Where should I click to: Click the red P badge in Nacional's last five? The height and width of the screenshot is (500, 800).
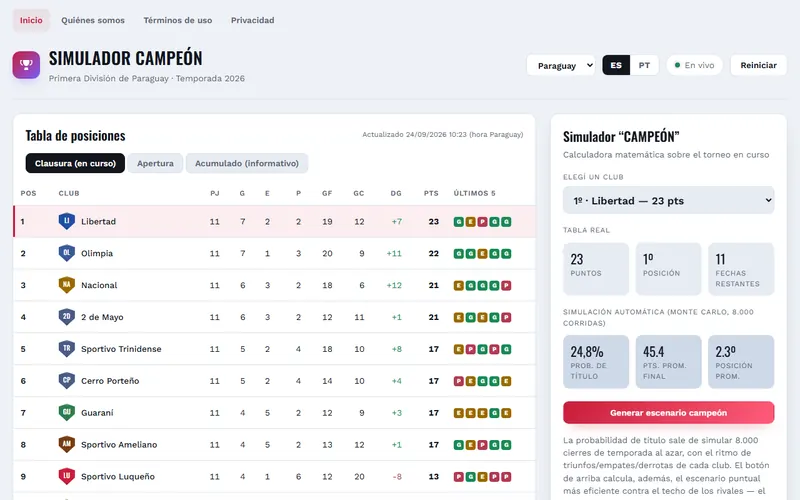coord(506,286)
